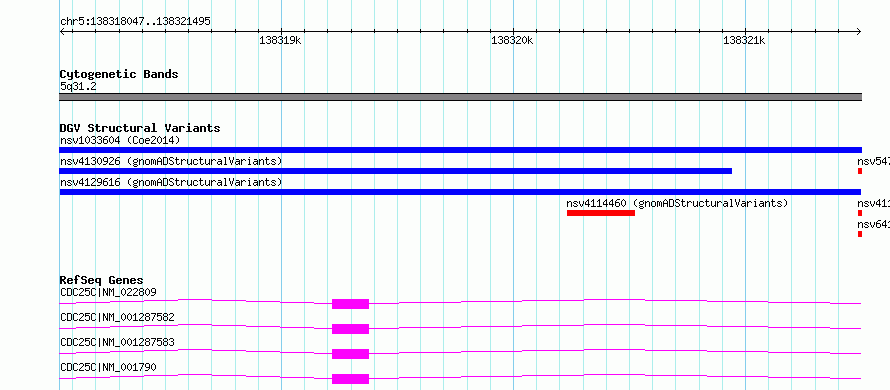Click the 138319k ruler label
The width and height of the screenshot is (890, 390).
[x=280, y=40]
